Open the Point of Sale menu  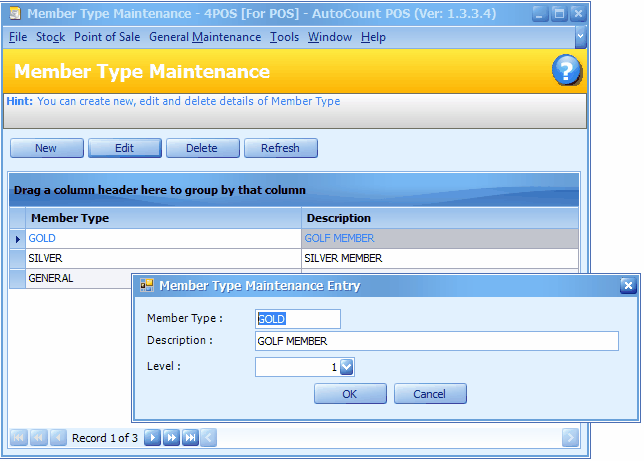[x=107, y=37]
